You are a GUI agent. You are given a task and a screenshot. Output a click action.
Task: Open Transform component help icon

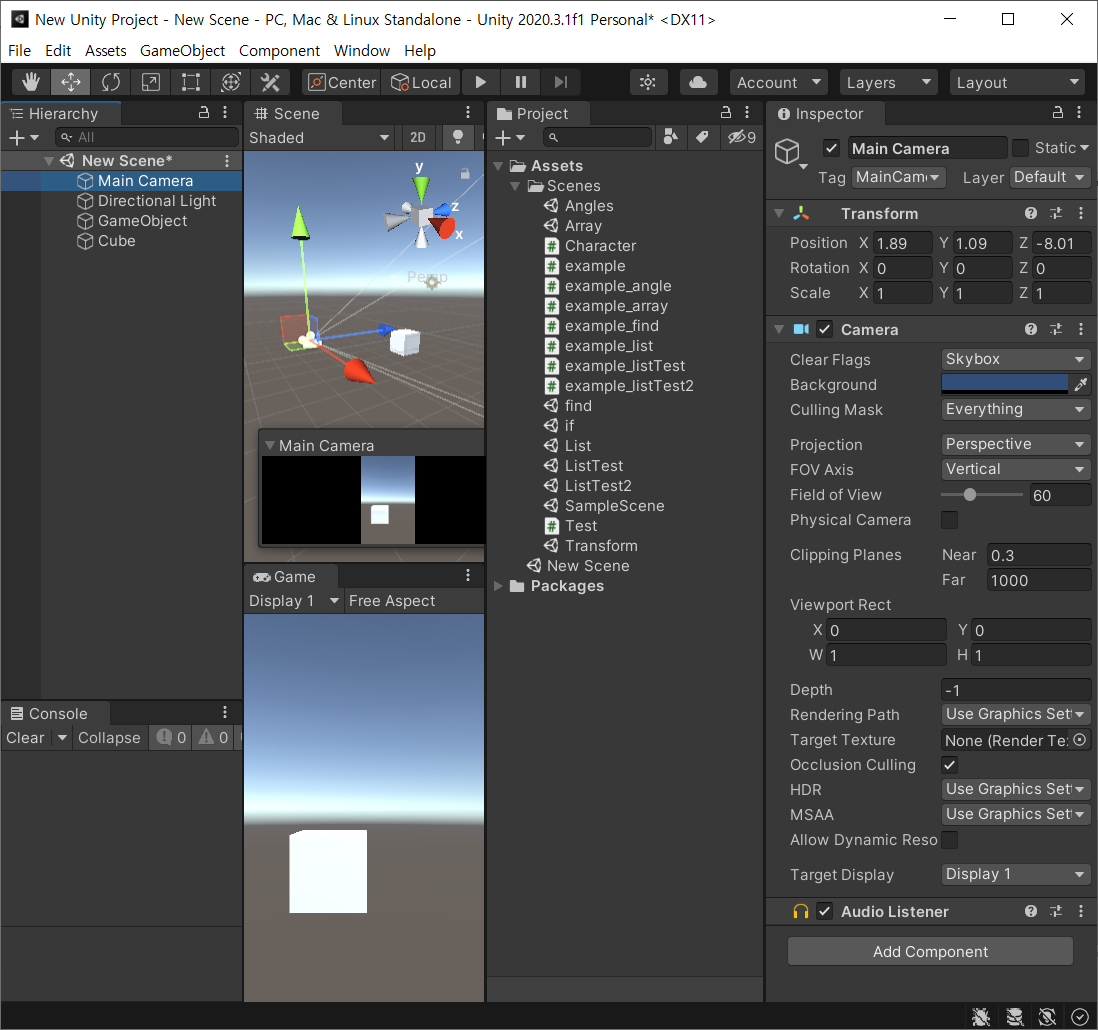coord(1030,214)
